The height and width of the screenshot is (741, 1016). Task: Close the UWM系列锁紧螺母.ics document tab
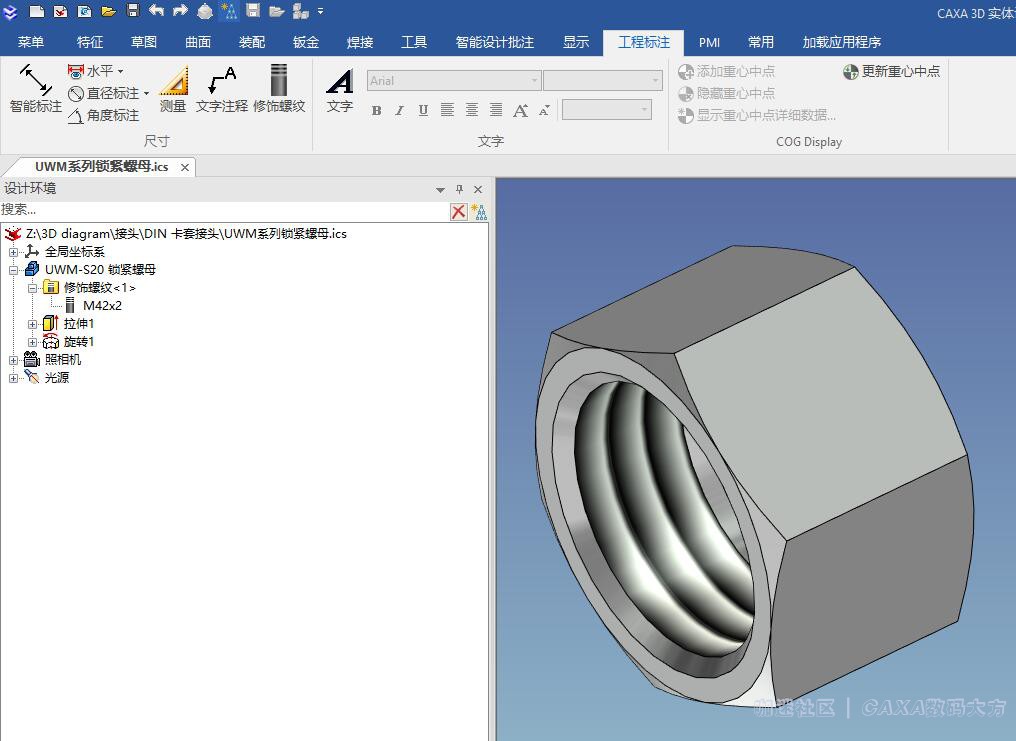pos(185,167)
